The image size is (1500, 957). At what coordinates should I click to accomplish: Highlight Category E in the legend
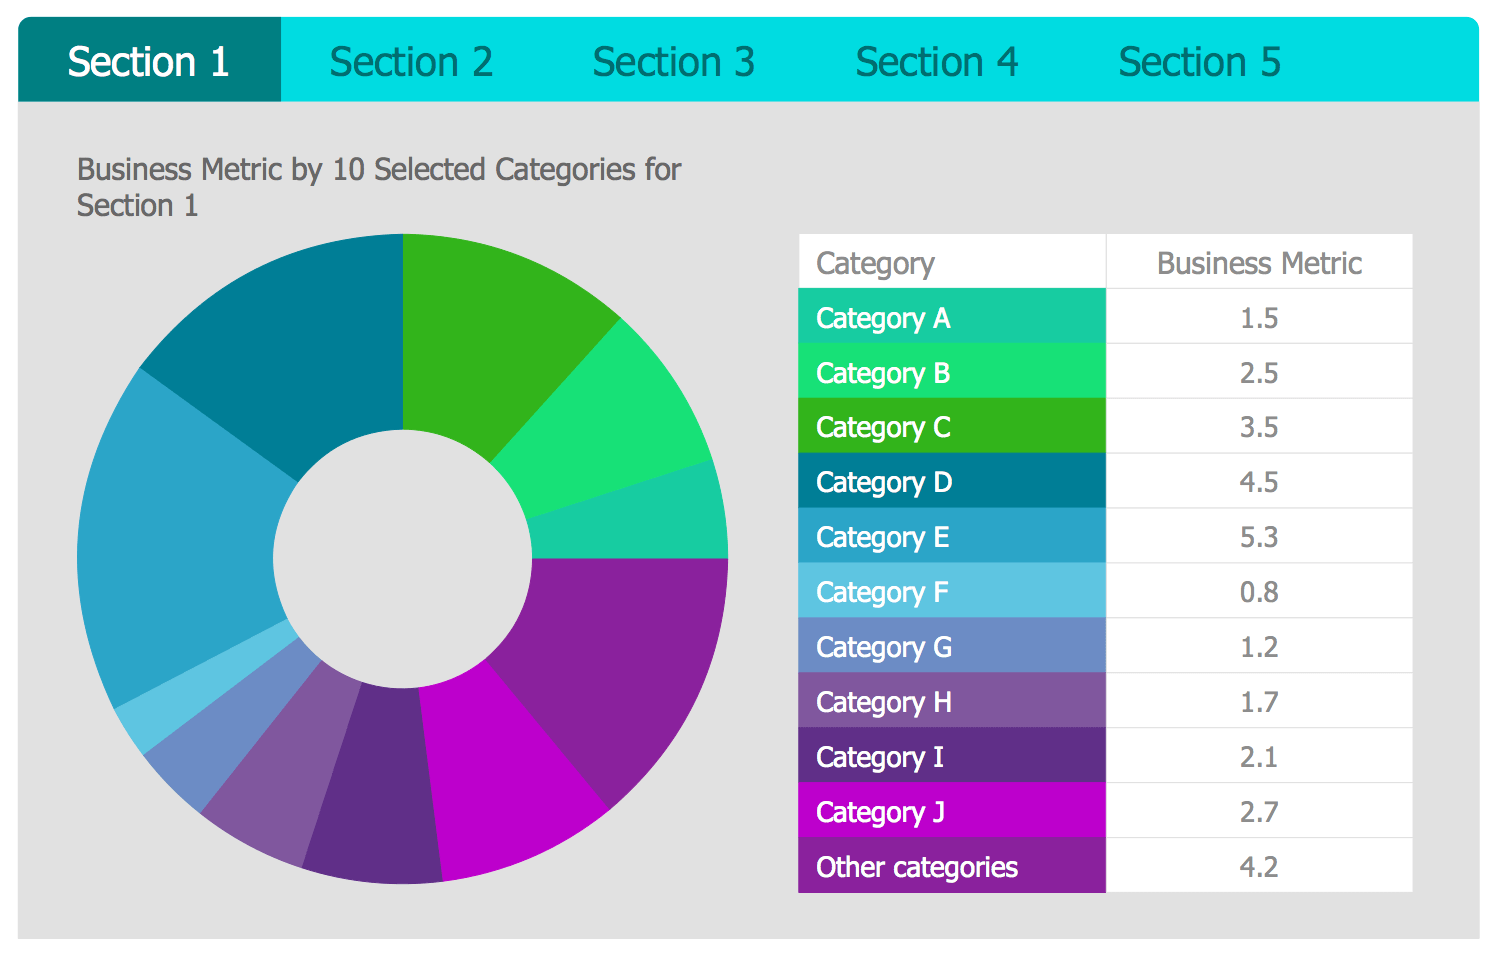(x=951, y=537)
